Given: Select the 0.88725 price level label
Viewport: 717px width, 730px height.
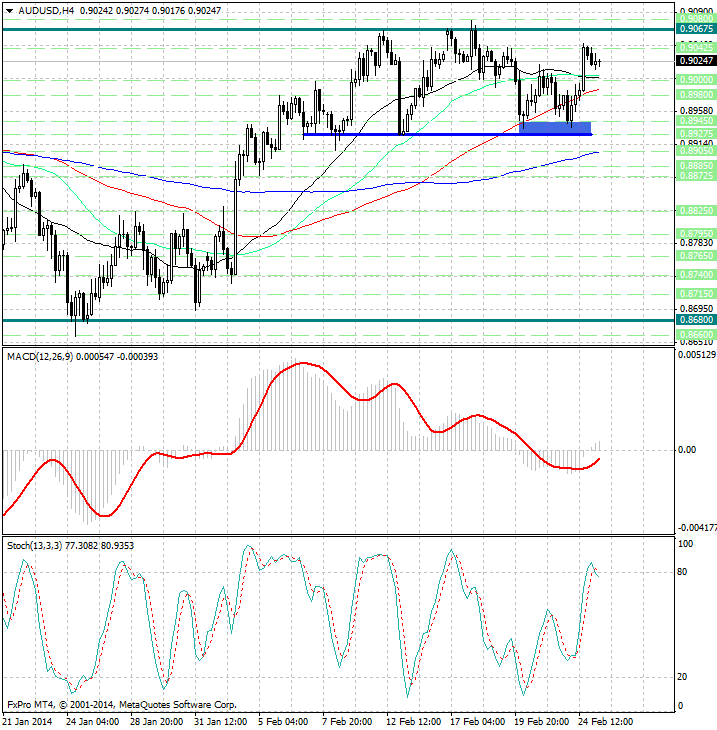Looking at the screenshot, I should coord(696,176).
